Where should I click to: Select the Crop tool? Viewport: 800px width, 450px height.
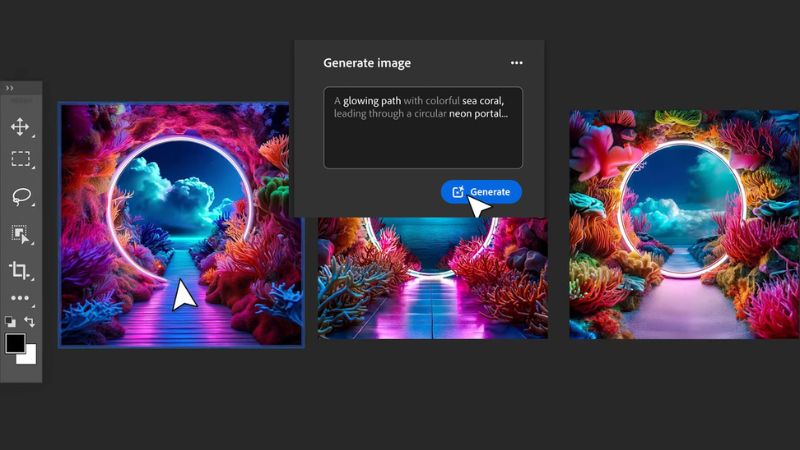(x=19, y=270)
